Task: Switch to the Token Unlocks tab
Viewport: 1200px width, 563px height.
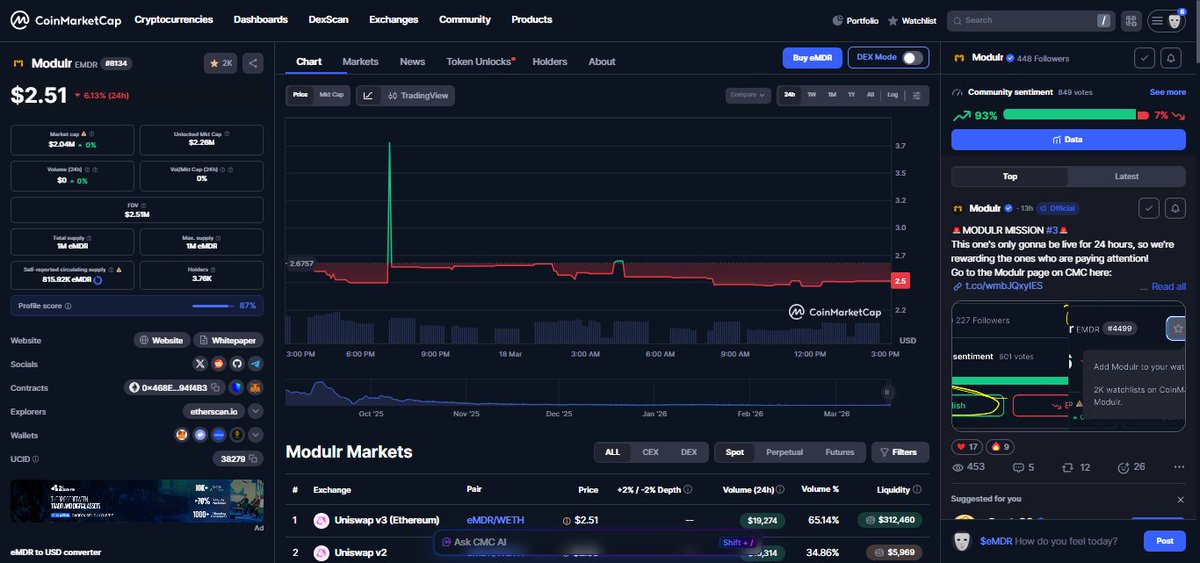Action: (x=479, y=61)
